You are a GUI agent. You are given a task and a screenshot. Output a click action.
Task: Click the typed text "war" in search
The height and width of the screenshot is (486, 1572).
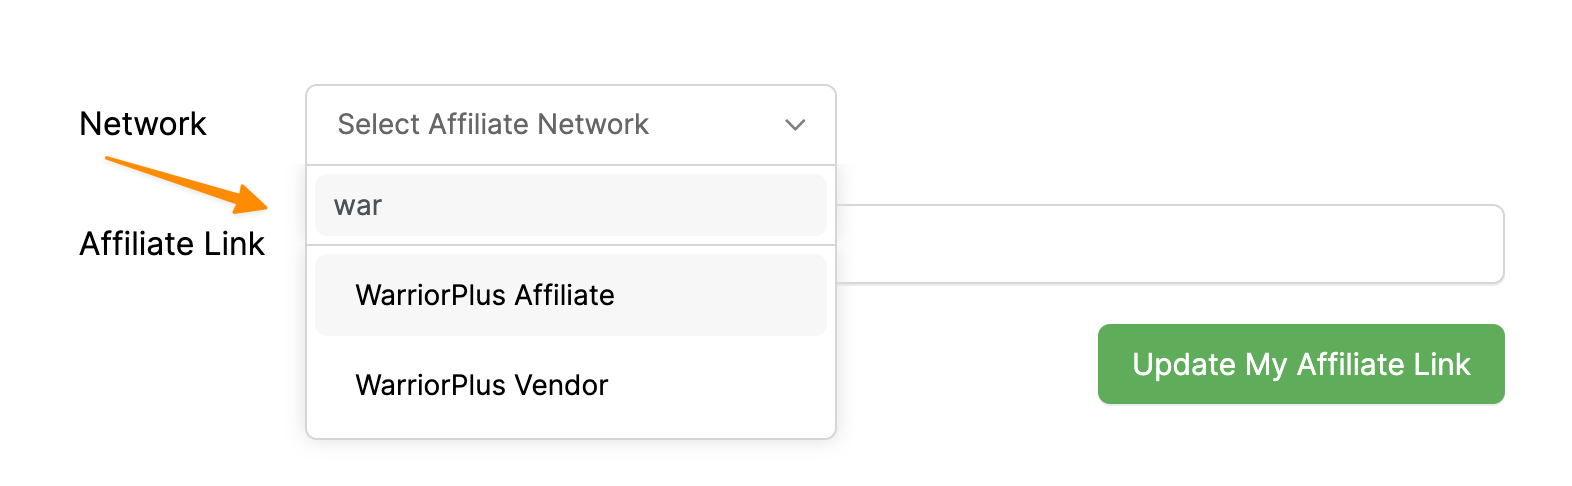pos(358,206)
